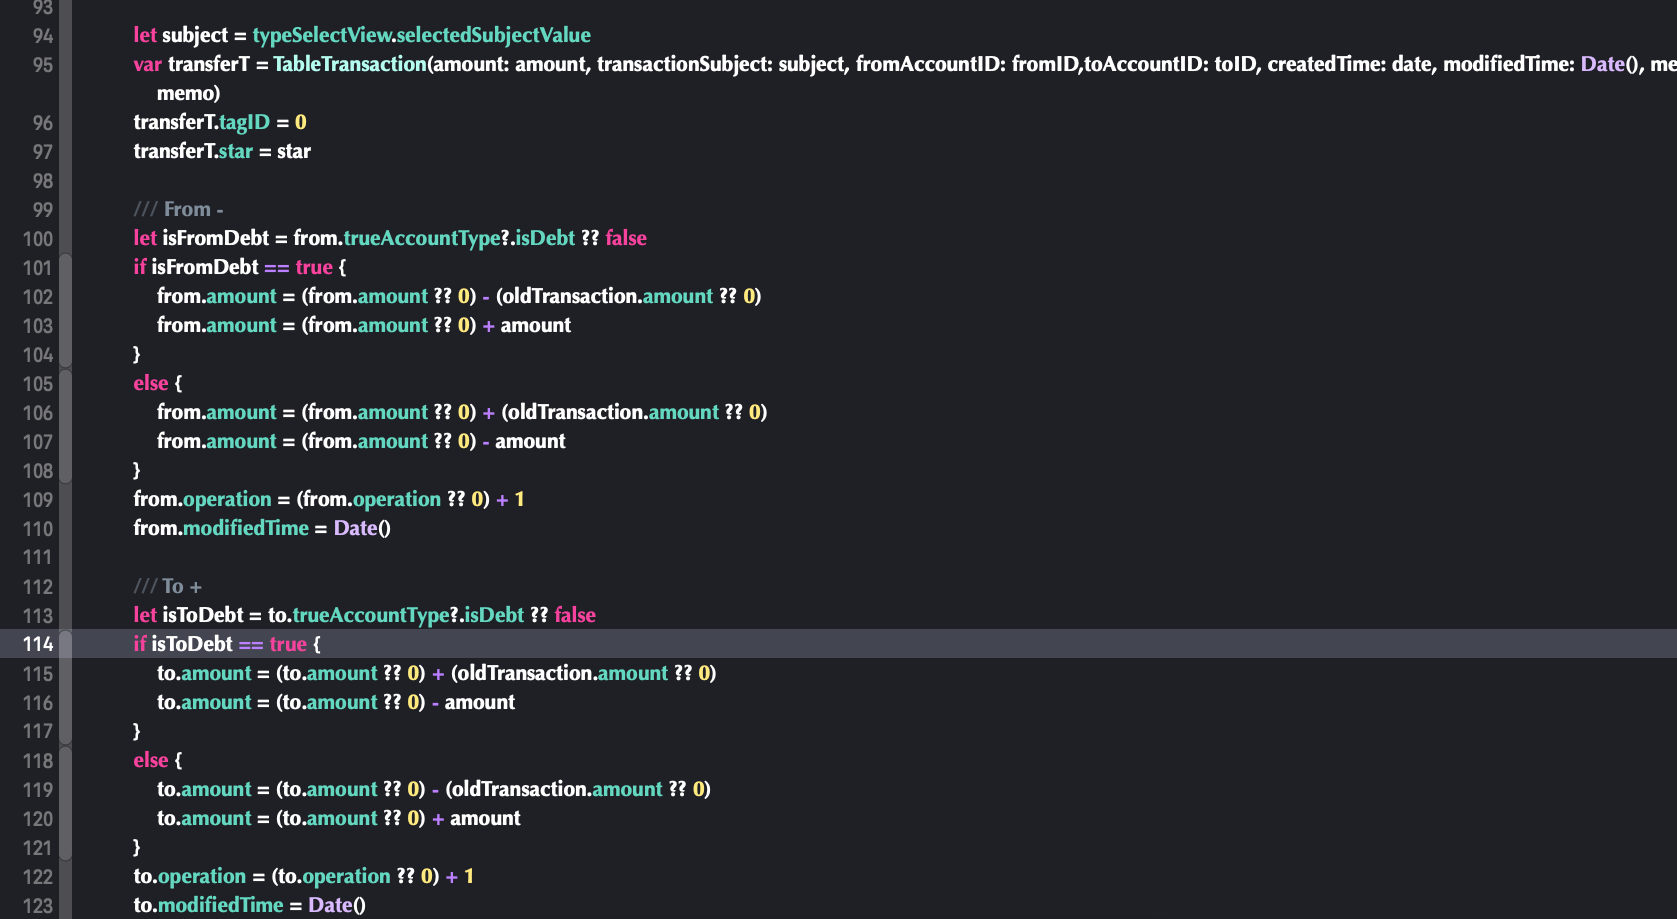Click 'modifiedTime' on line 123

click(221, 906)
